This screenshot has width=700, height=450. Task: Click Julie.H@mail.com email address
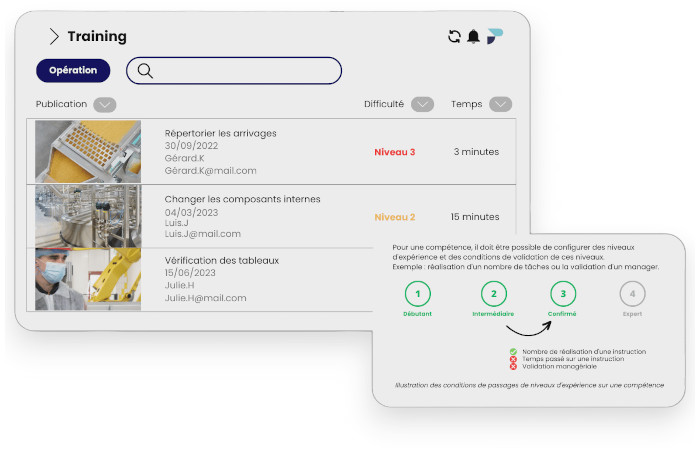[205, 298]
